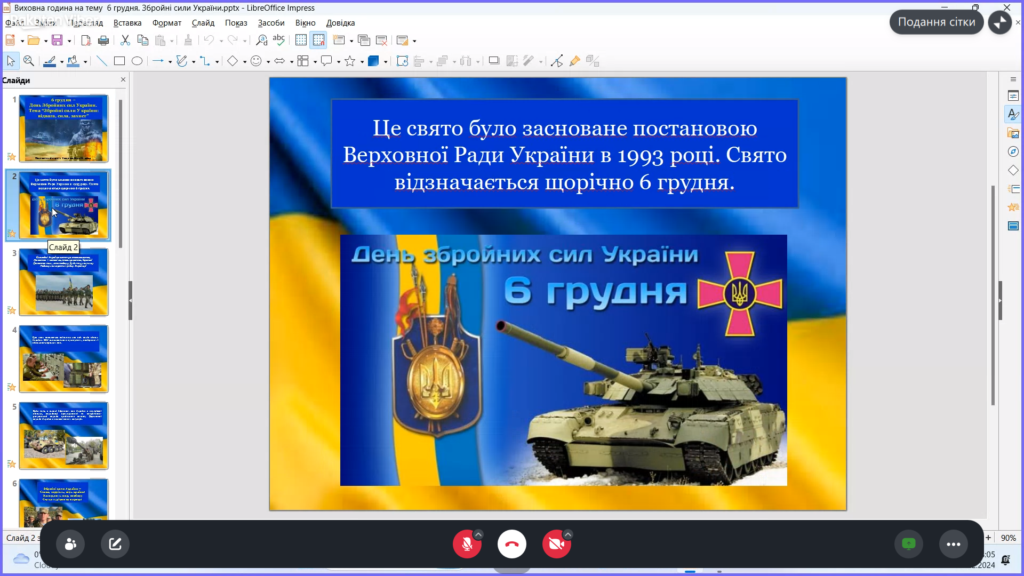Image resolution: width=1024 pixels, height=576 pixels.
Task: Unmute the microphone in the call bar
Action: 466,544
